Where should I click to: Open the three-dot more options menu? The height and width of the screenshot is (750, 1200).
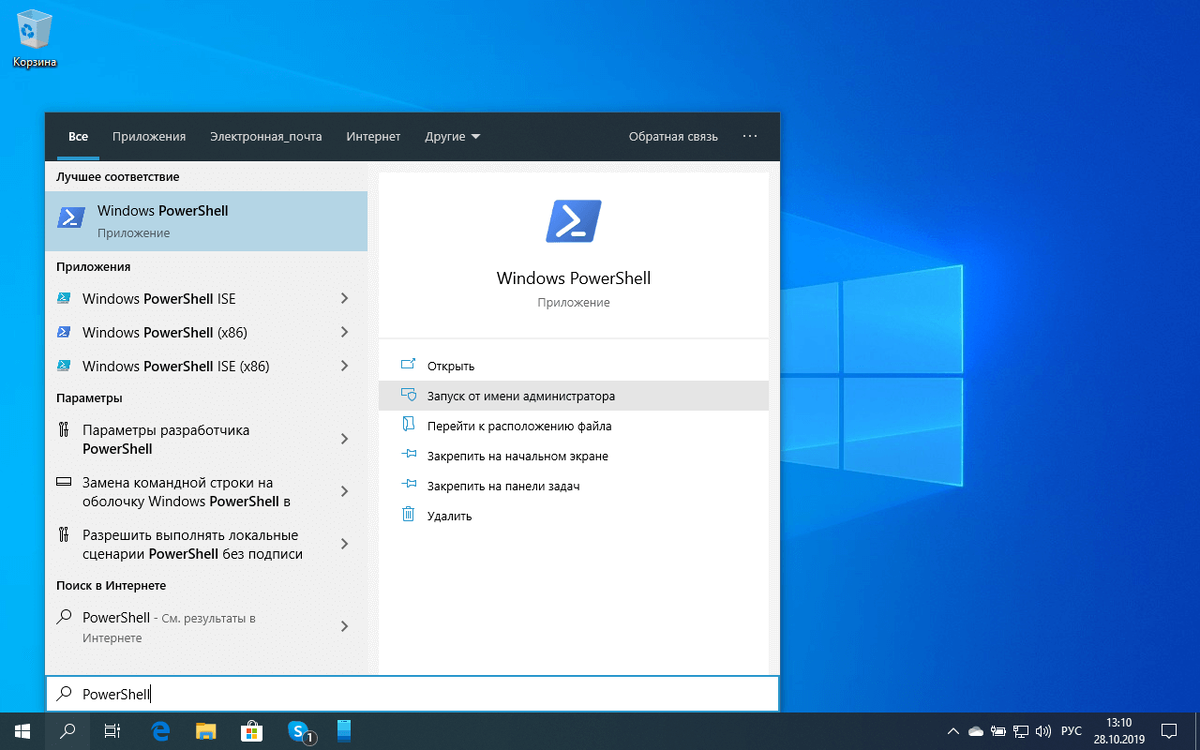click(x=750, y=136)
